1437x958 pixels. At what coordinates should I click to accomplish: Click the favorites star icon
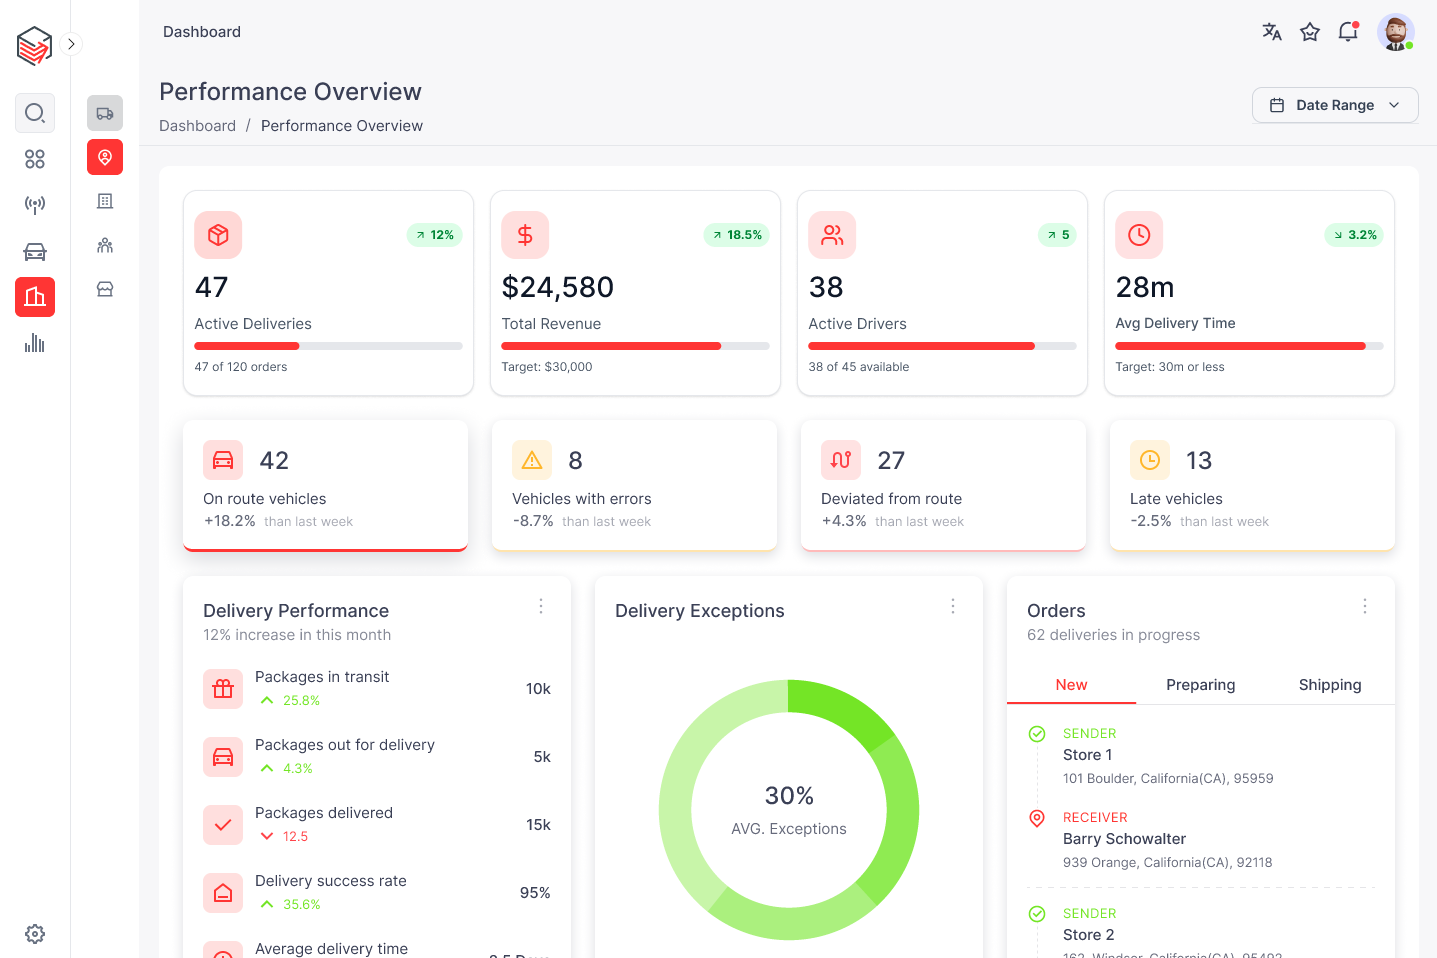click(x=1310, y=32)
